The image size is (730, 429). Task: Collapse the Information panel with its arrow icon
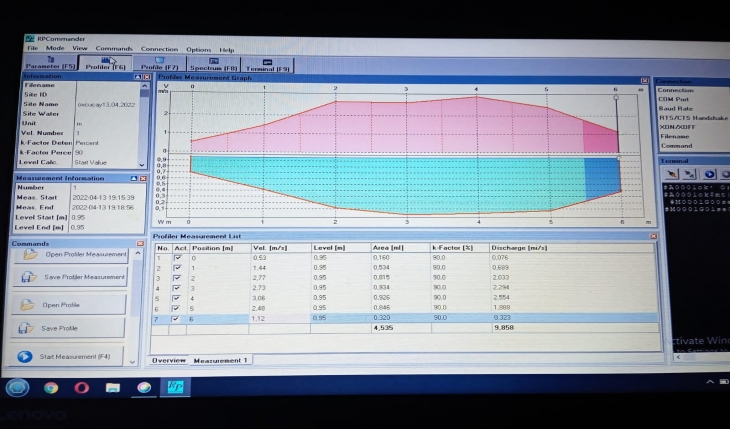pyautogui.click(x=138, y=77)
